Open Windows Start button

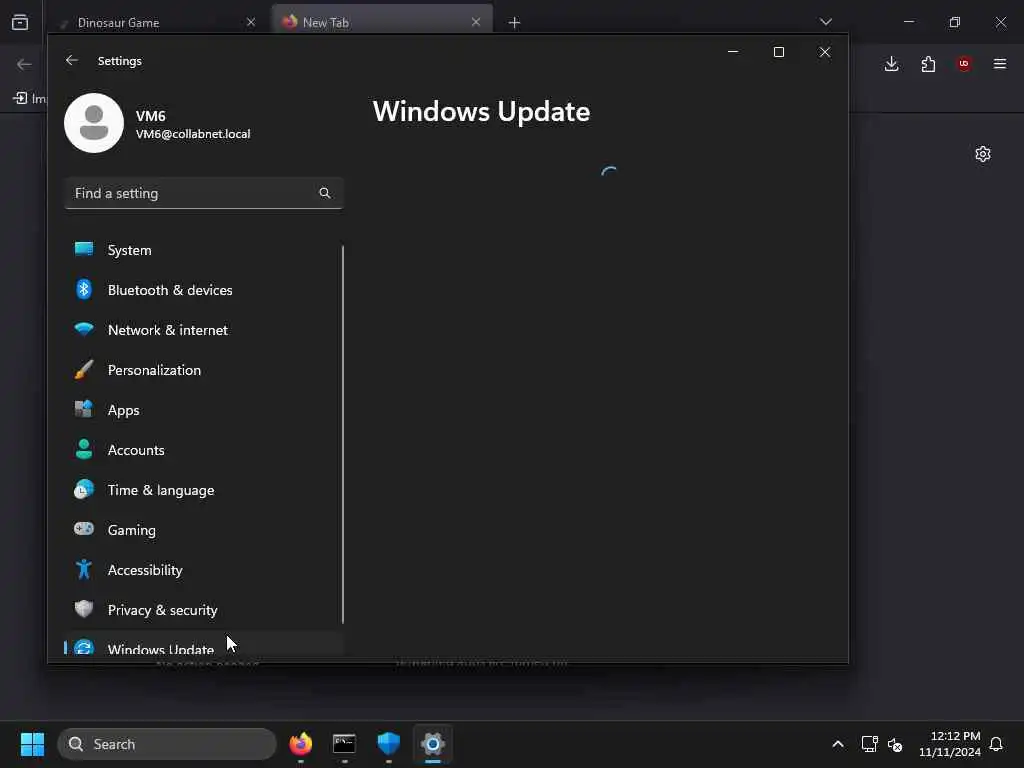click(x=32, y=744)
